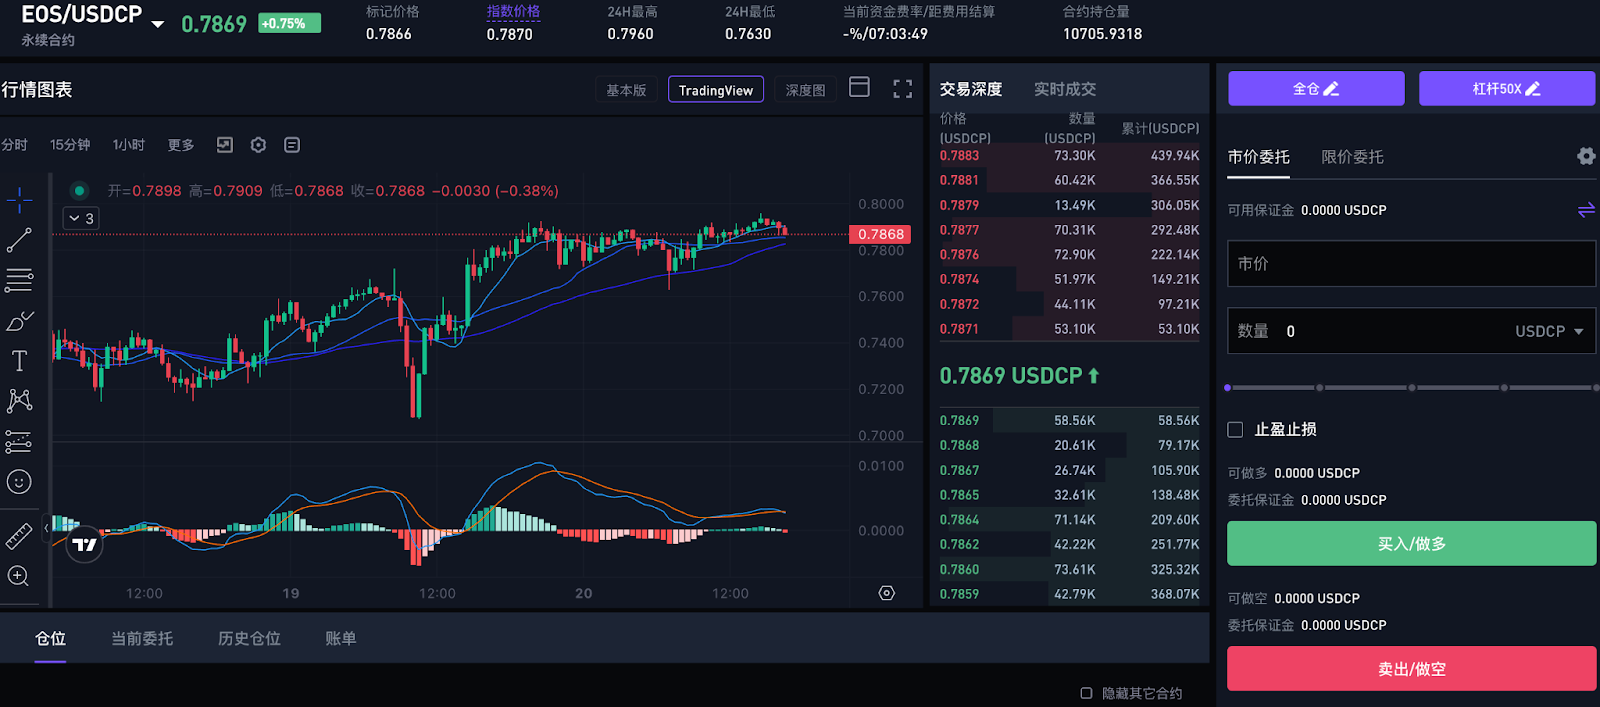1600x707 pixels.
Task: Click the 0.7869 USDCP last price
Action: click(x=1019, y=376)
